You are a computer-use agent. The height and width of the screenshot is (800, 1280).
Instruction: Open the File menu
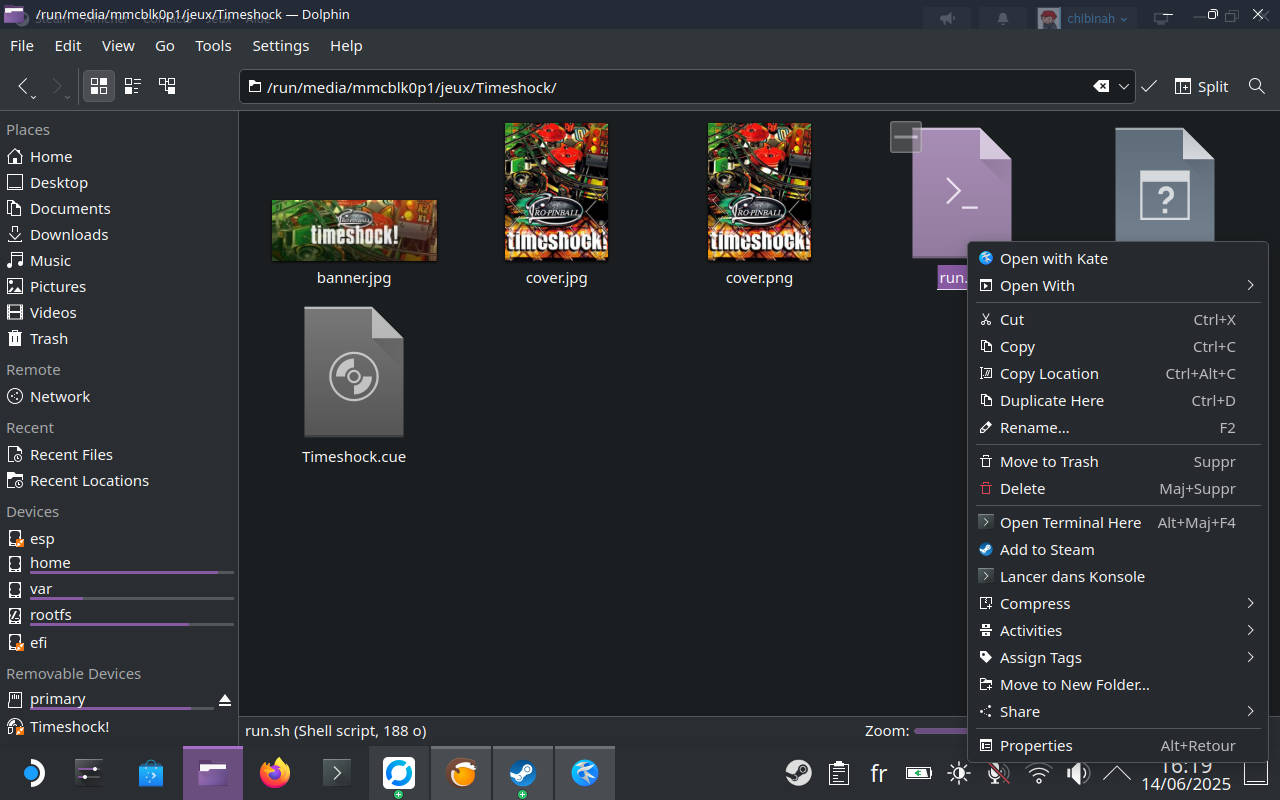point(21,46)
